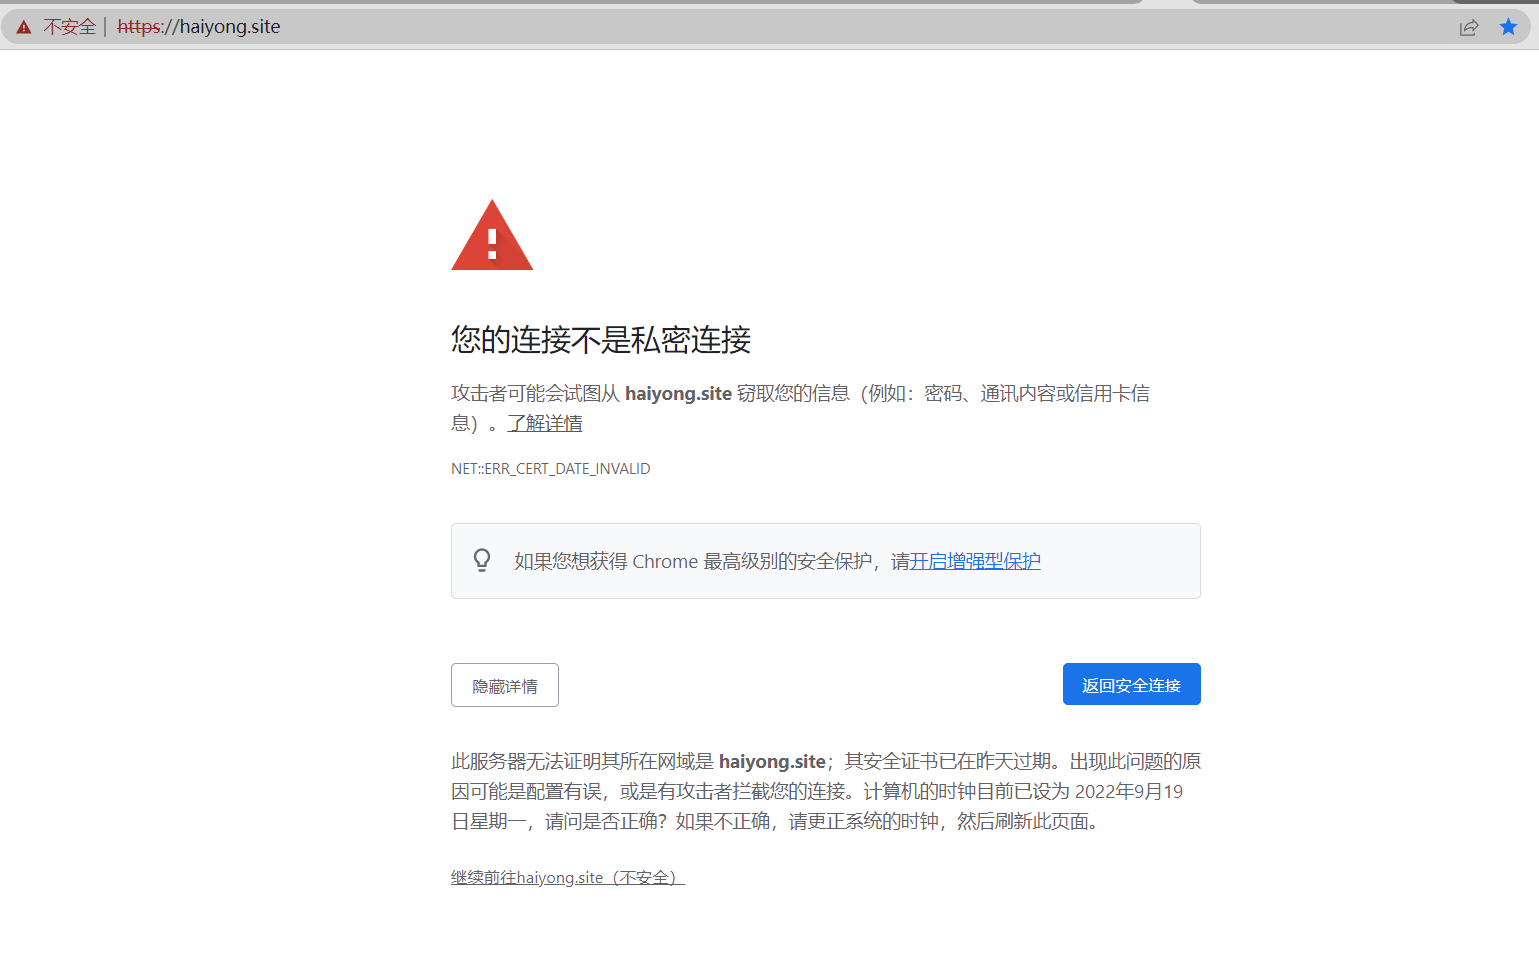1539x955 pixels.
Task: Click the crossed-out https text in the URL
Action: pyautogui.click(x=137, y=27)
